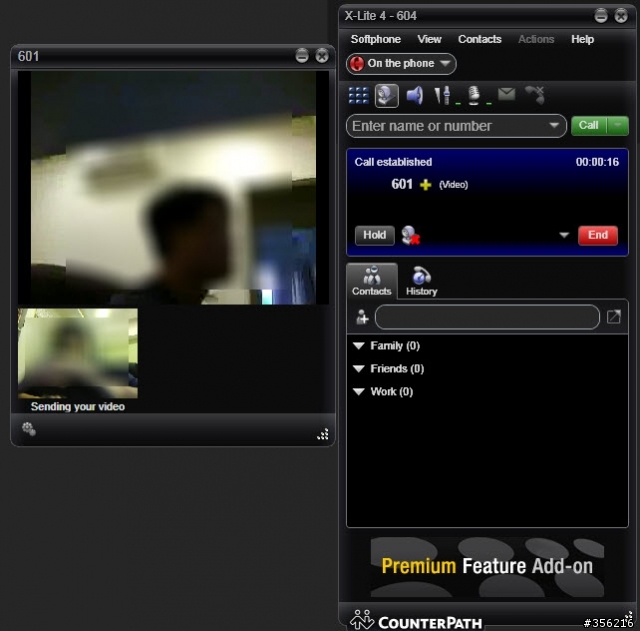The image size is (640, 631).
Task: Focus the contacts search field
Action: pos(487,317)
